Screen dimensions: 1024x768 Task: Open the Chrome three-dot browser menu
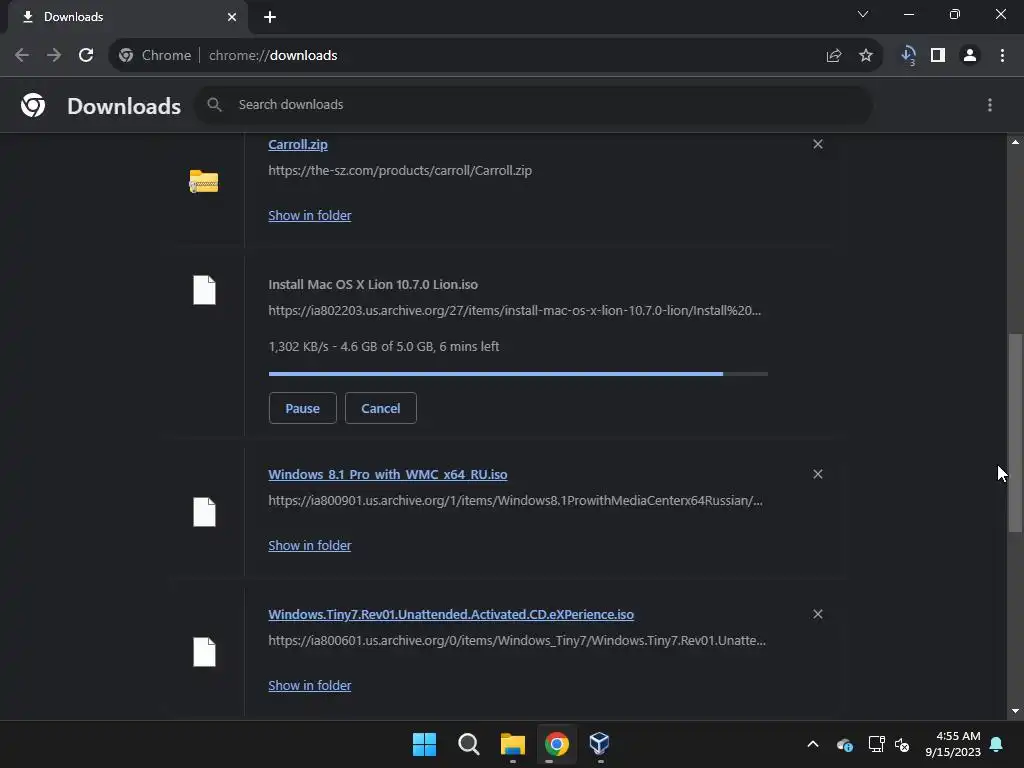coord(1002,56)
